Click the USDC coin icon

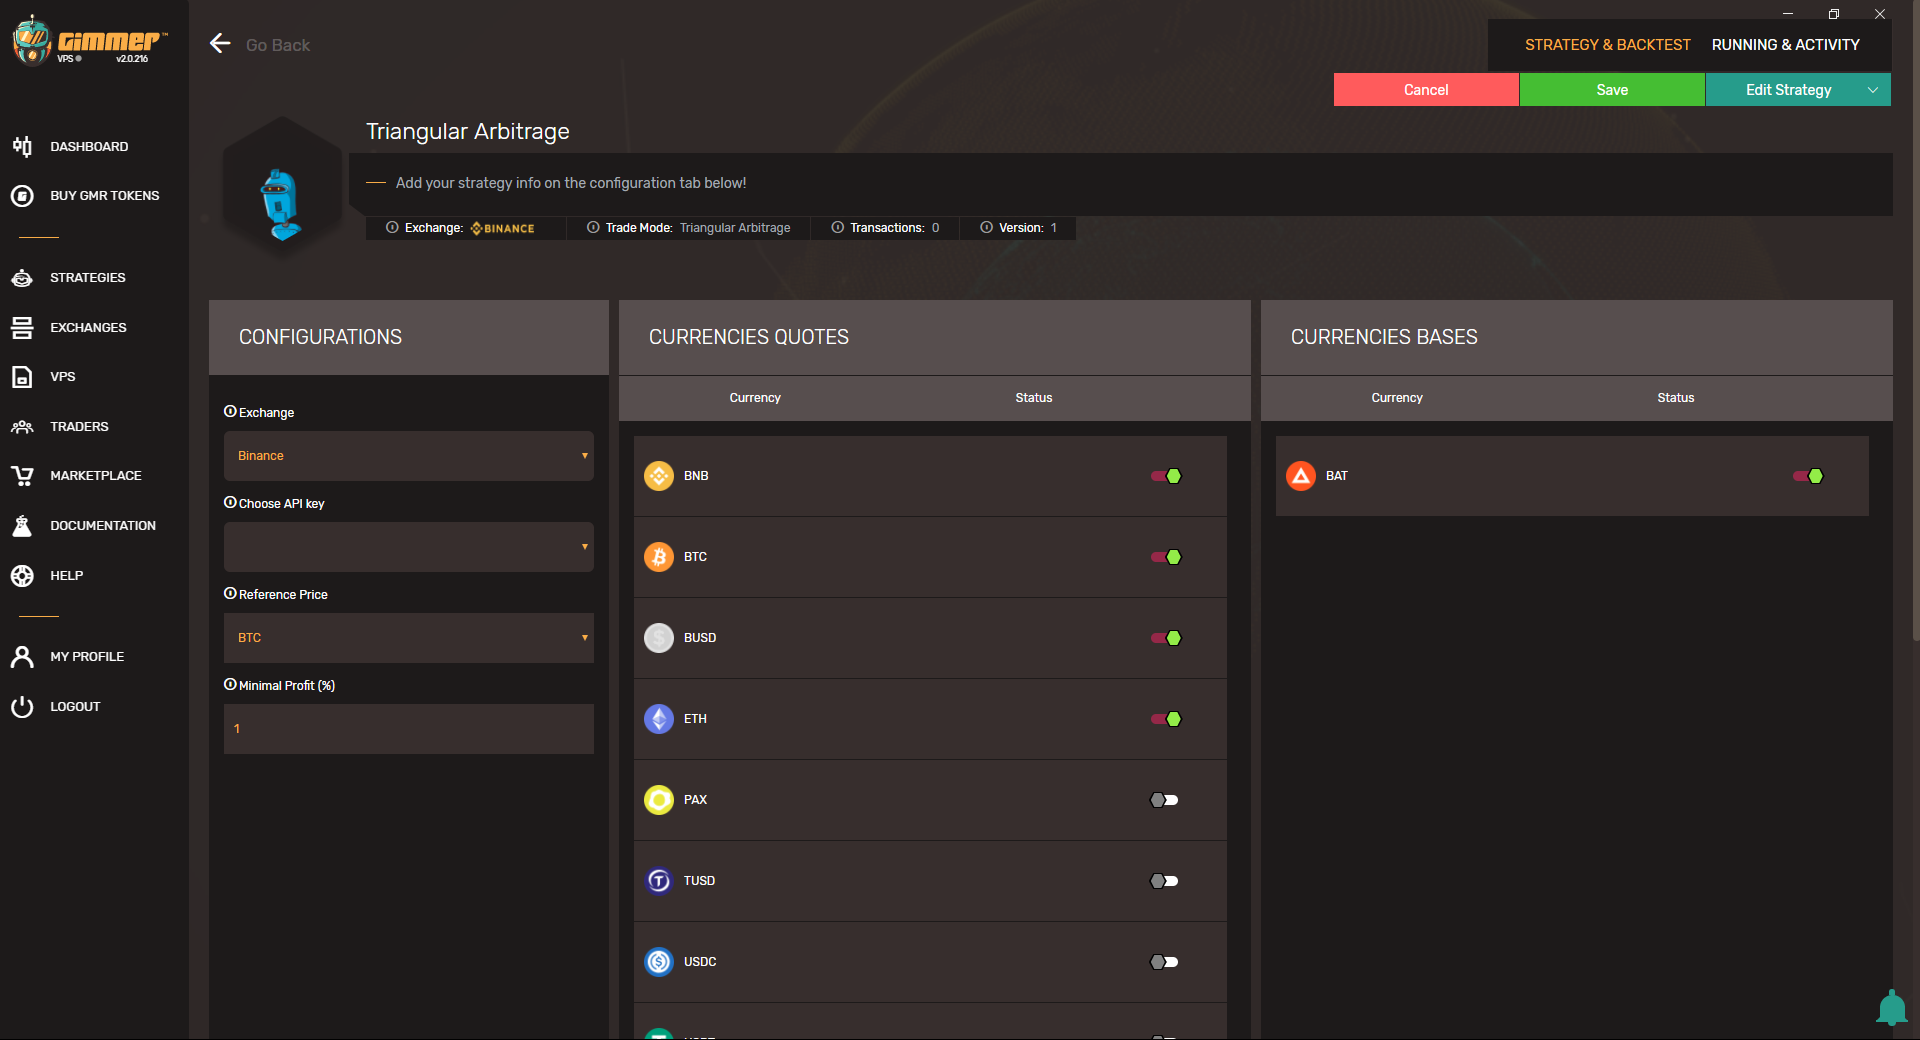pos(659,962)
